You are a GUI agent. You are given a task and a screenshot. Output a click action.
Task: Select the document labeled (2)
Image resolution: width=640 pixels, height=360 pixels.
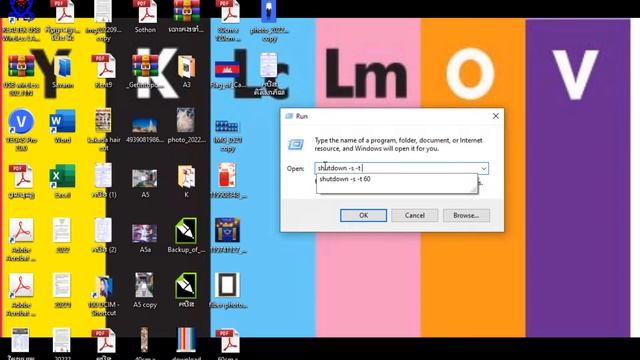click(x=104, y=236)
